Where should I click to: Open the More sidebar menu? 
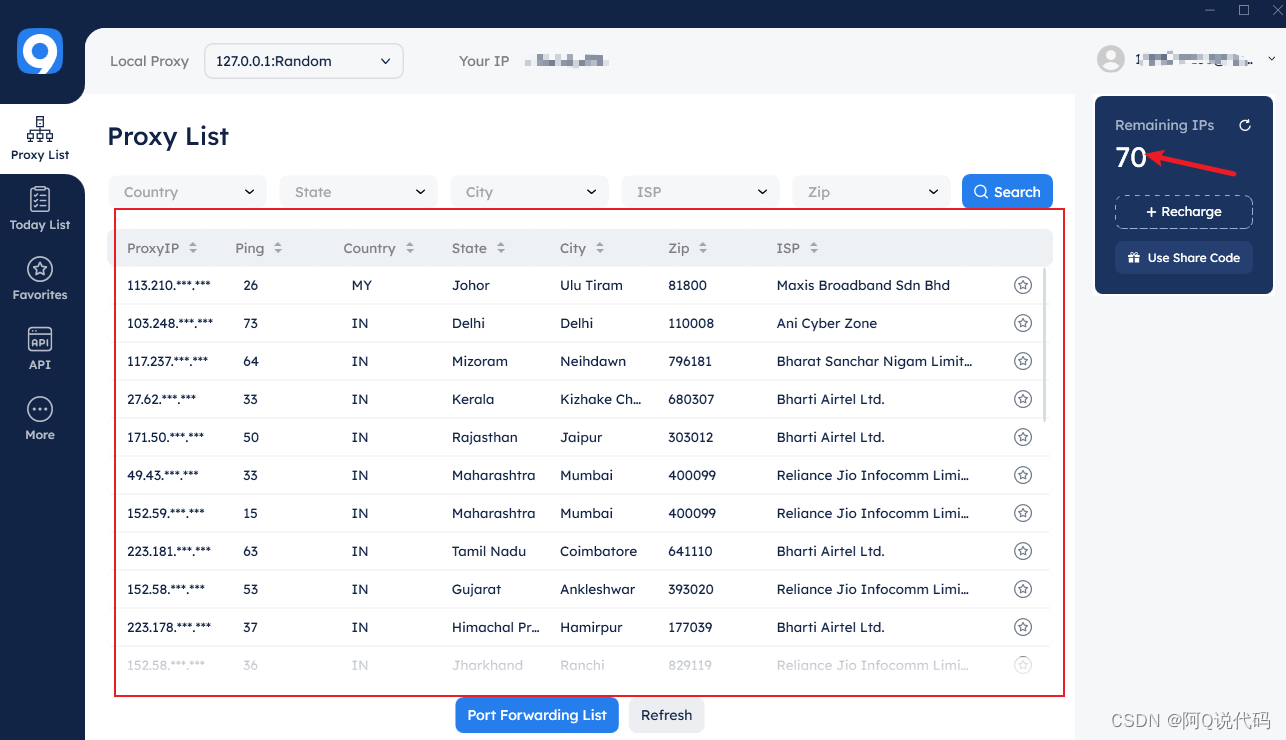click(40, 419)
